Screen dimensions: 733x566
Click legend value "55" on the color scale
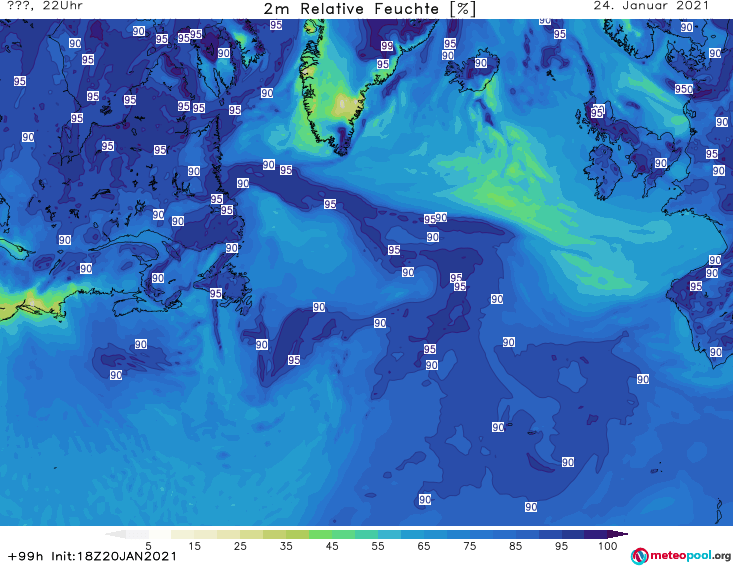click(378, 546)
